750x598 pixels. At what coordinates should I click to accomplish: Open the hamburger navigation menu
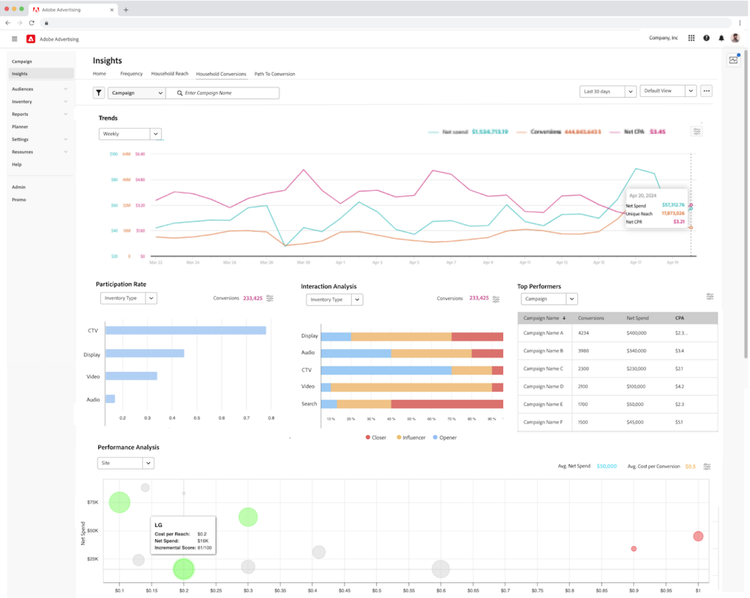14,38
